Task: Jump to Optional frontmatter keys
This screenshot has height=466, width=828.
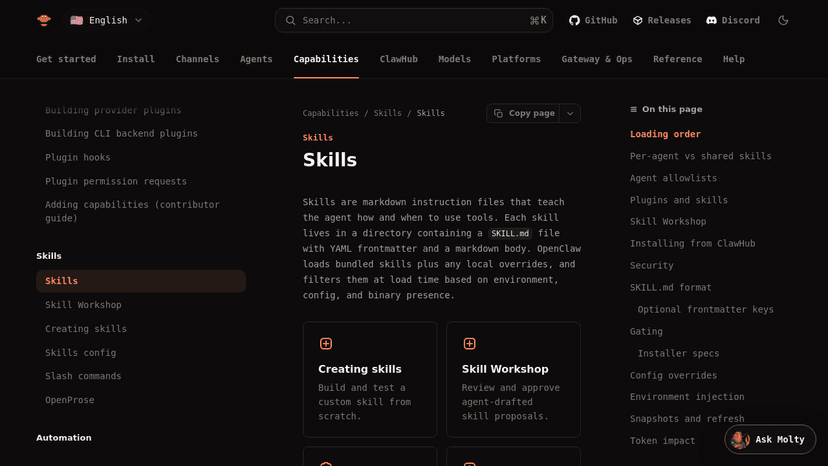Action: 705,310
